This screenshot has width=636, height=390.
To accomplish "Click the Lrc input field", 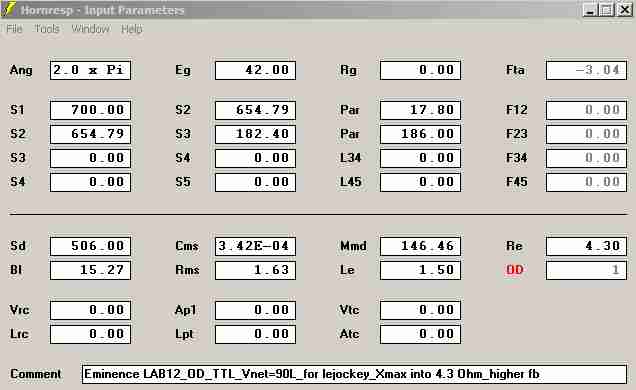I will (x=90, y=334).
